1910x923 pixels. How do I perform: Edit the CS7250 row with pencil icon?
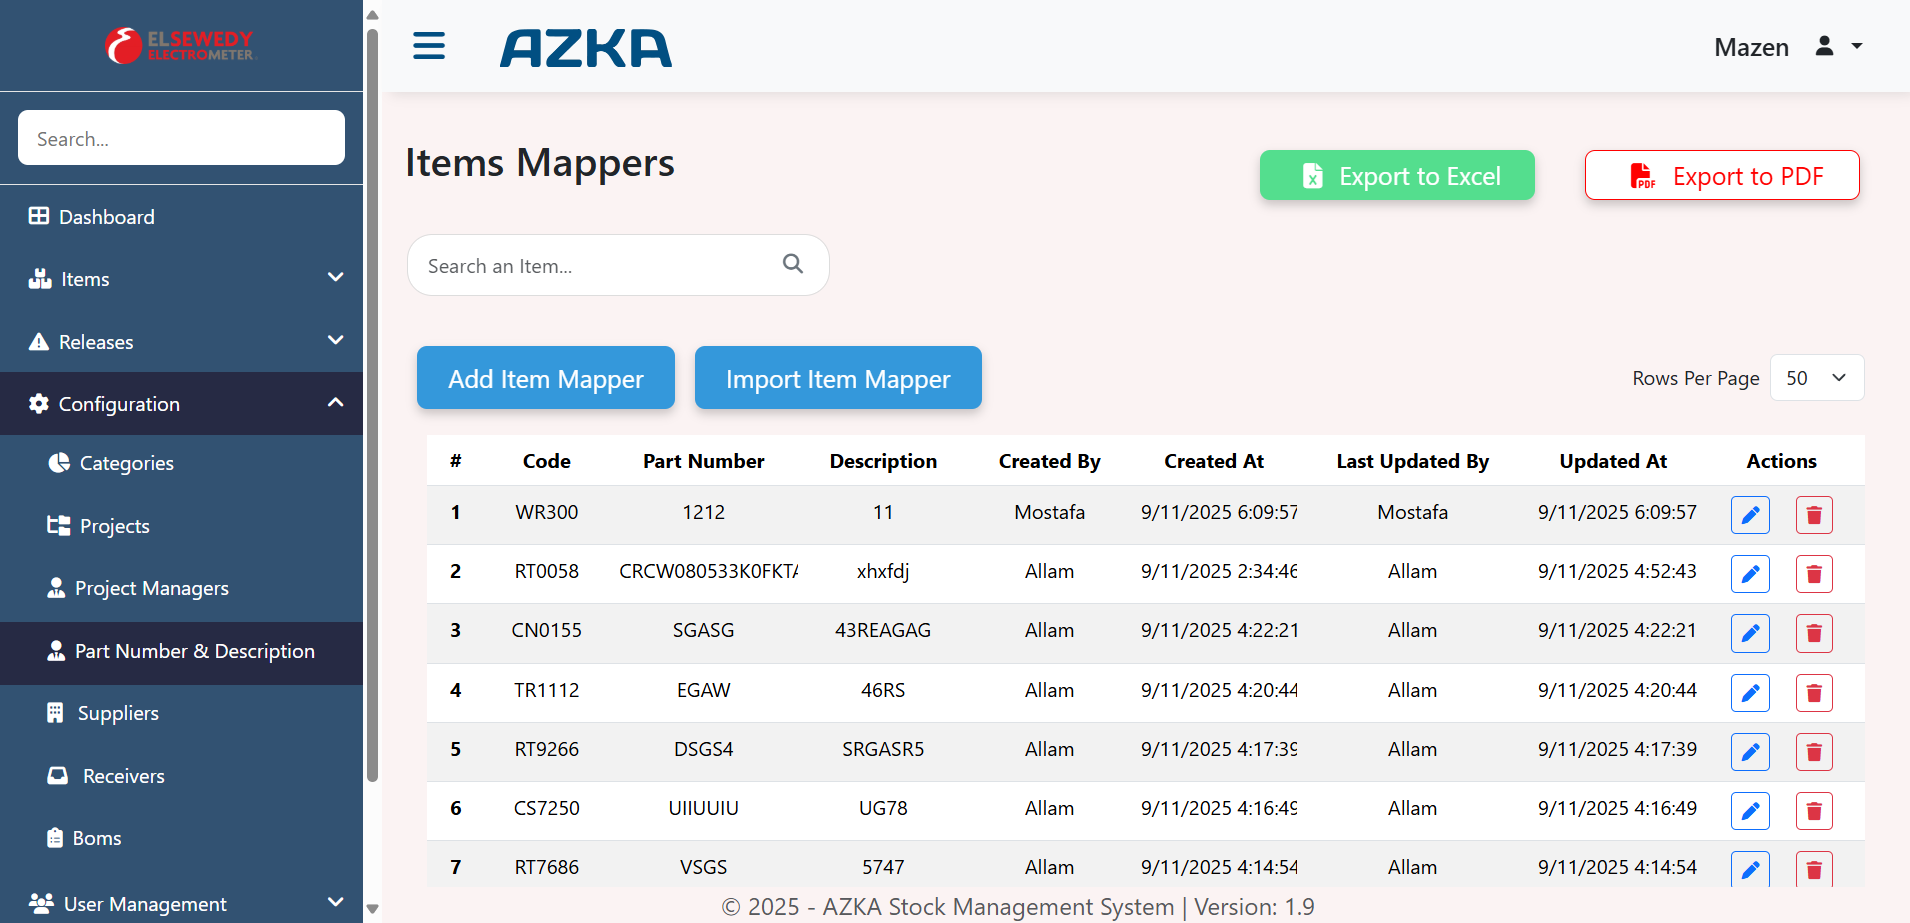pos(1750,810)
